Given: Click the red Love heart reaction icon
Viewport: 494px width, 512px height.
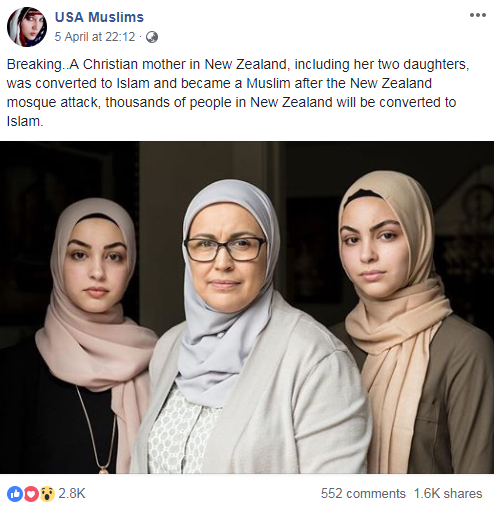Looking at the screenshot, I should click(x=31, y=494).
